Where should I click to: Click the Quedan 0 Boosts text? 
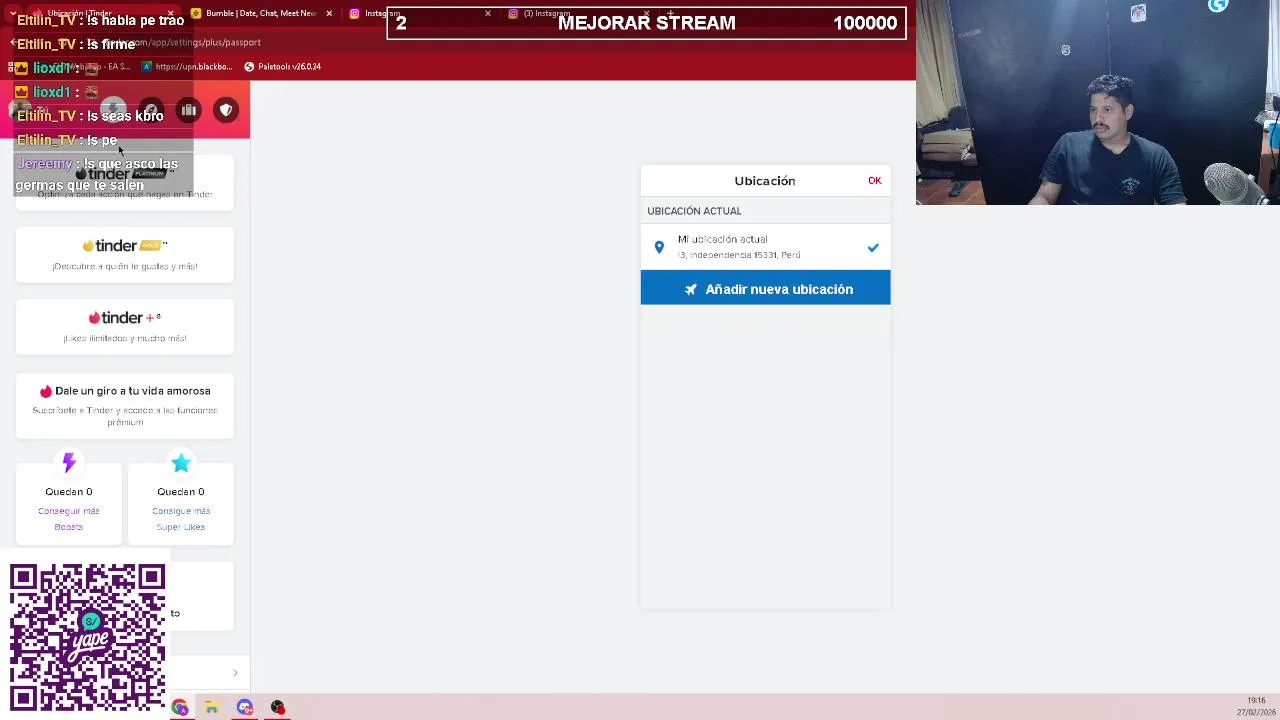69,492
